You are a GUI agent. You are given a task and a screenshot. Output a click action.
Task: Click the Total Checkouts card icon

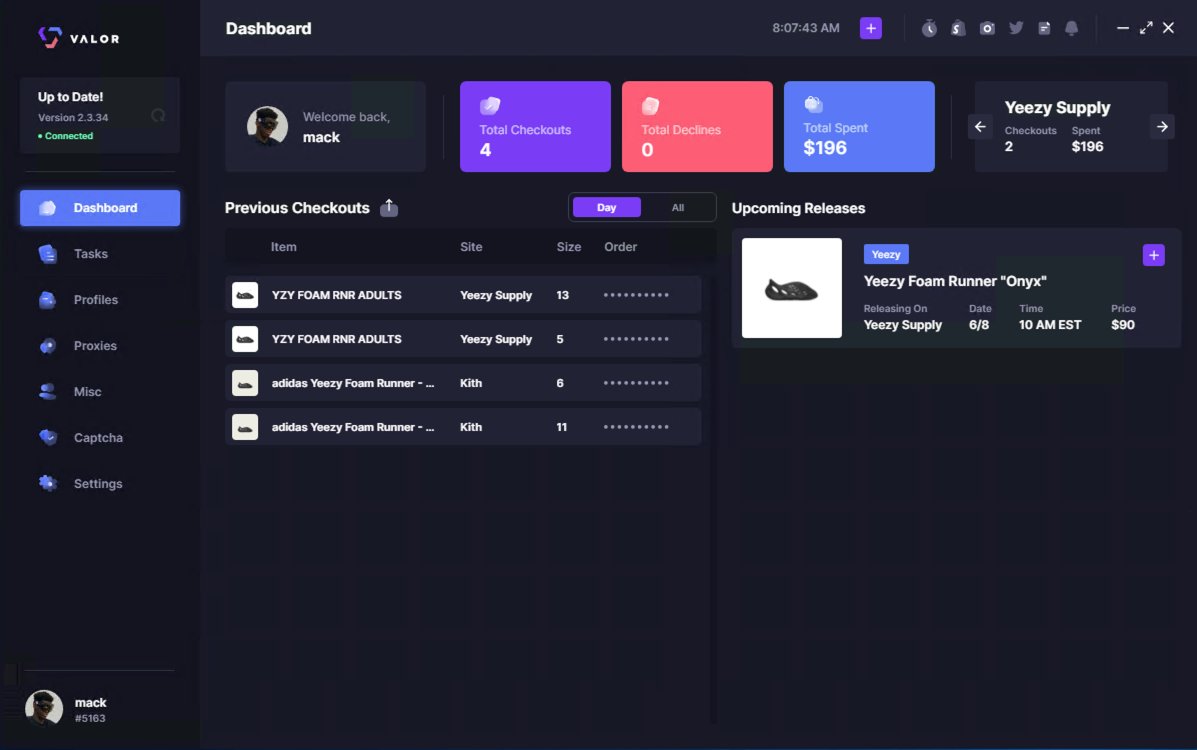coord(490,105)
